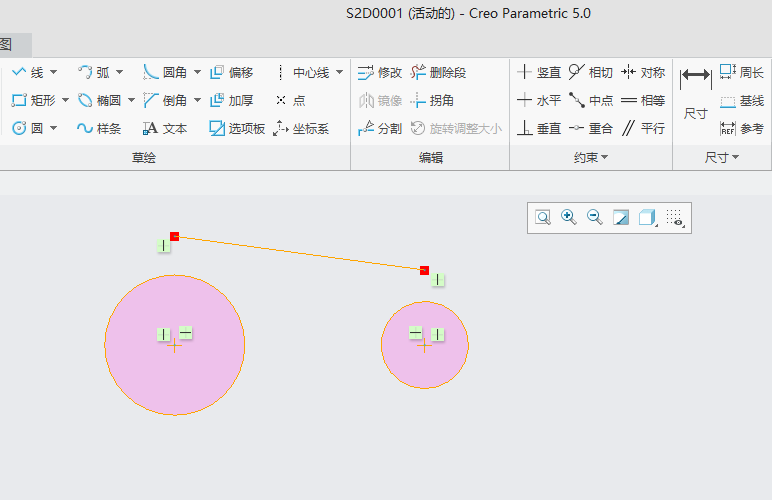Apply the Coincident (重合) constraint
The width and height of the screenshot is (772, 500).
(x=591, y=128)
